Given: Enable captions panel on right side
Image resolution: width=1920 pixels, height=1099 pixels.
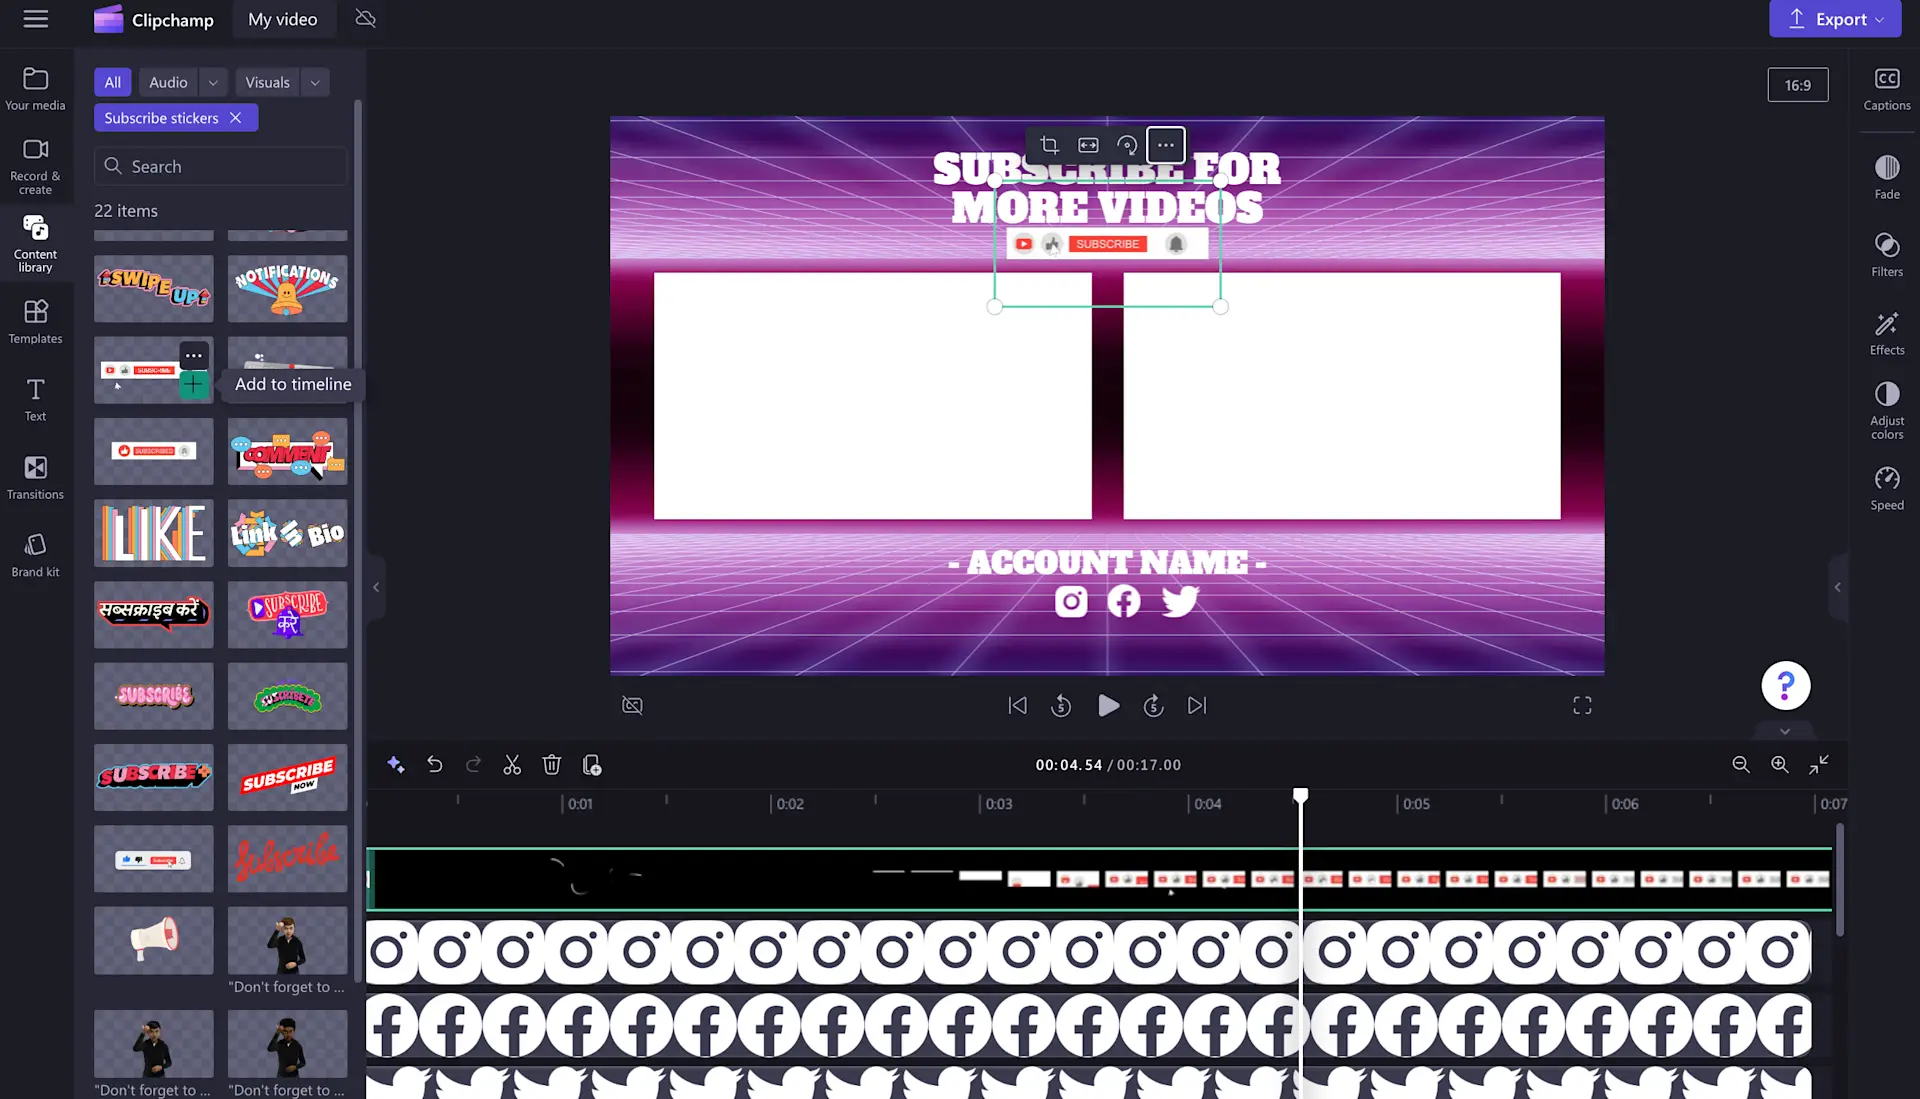Looking at the screenshot, I should coord(1888,86).
